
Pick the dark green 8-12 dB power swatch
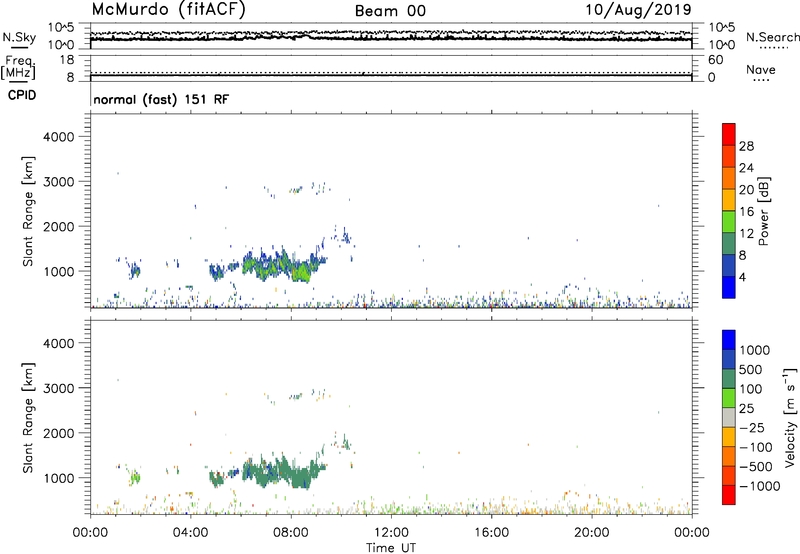[729, 243]
